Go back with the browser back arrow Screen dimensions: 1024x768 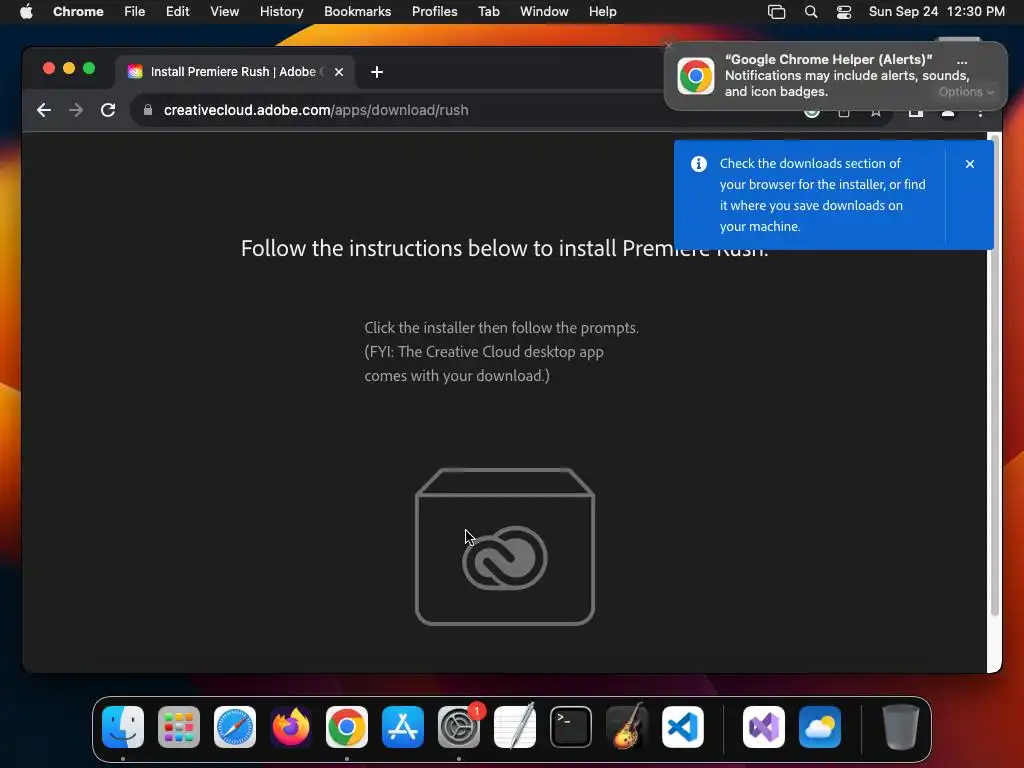(x=44, y=110)
